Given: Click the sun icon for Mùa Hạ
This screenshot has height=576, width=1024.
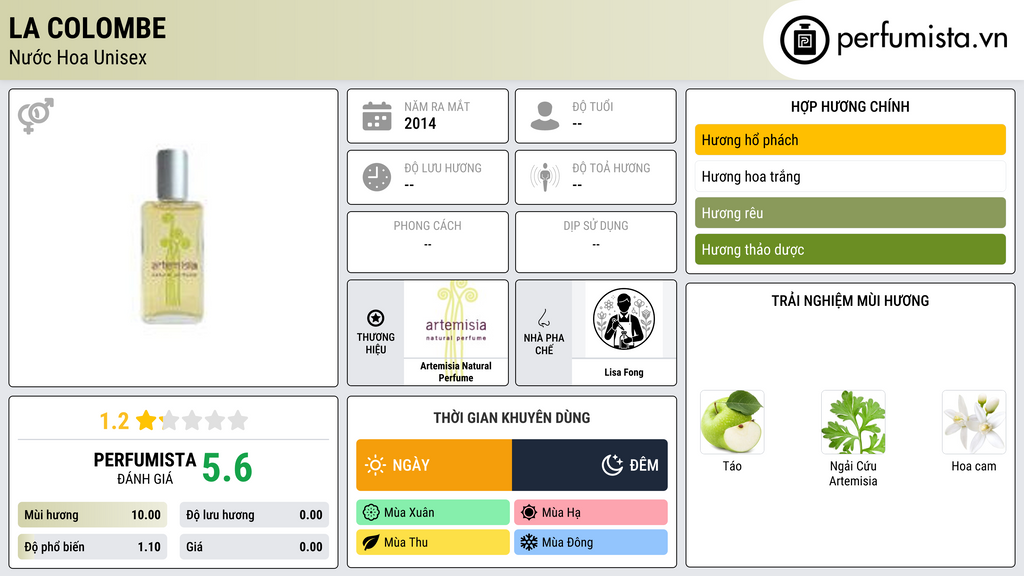Looking at the screenshot, I should click(x=529, y=513).
